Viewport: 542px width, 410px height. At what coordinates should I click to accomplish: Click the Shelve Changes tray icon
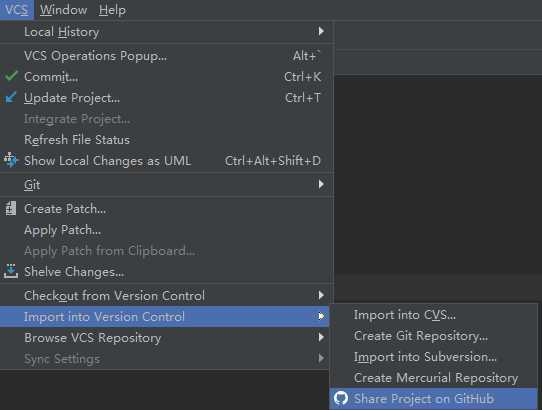[11, 271]
